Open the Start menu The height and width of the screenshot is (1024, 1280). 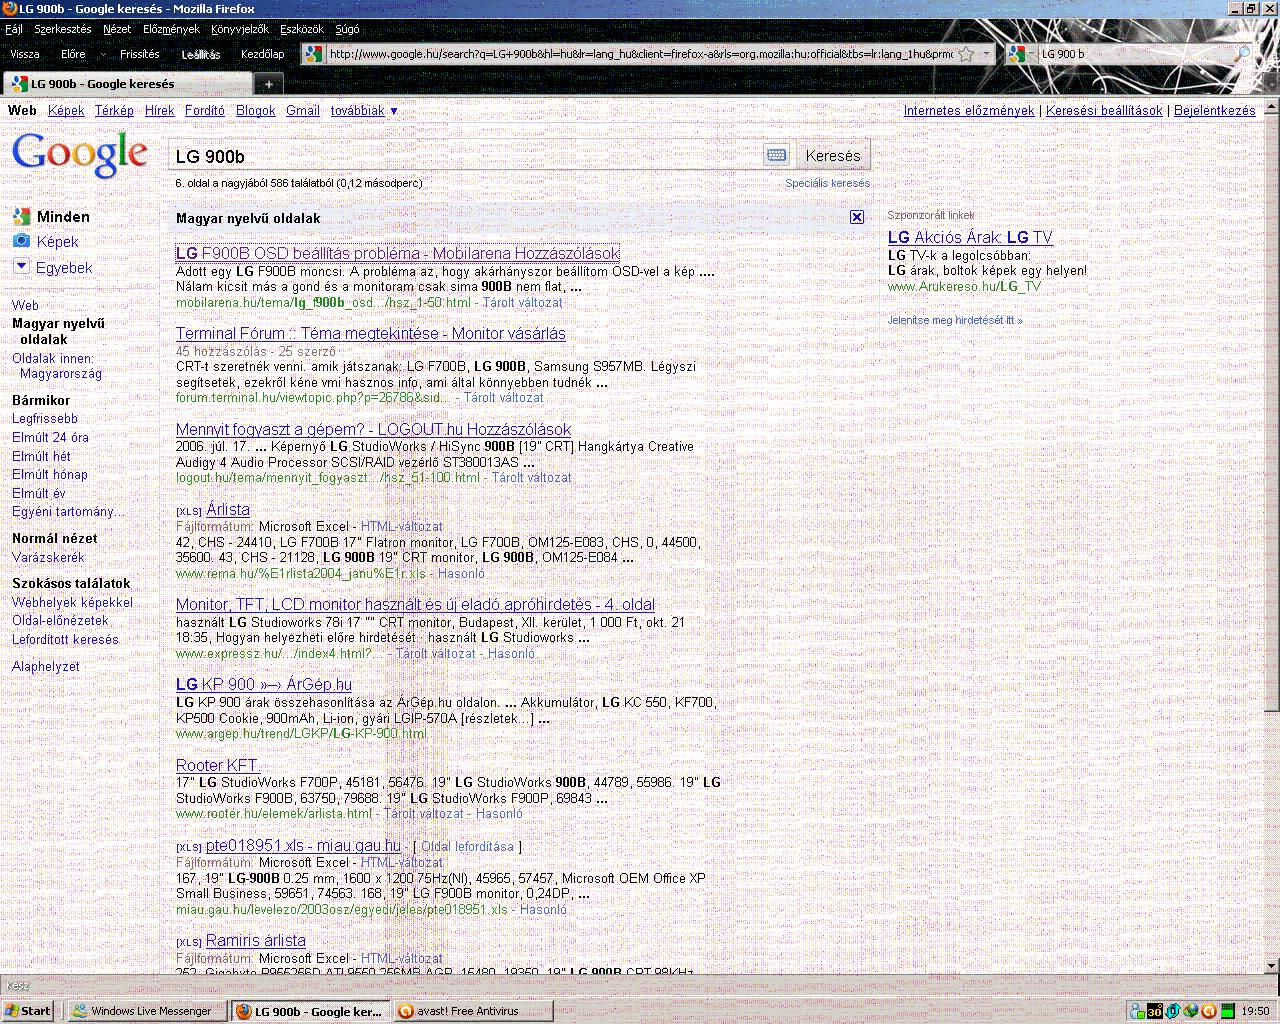[x=28, y=1011]
